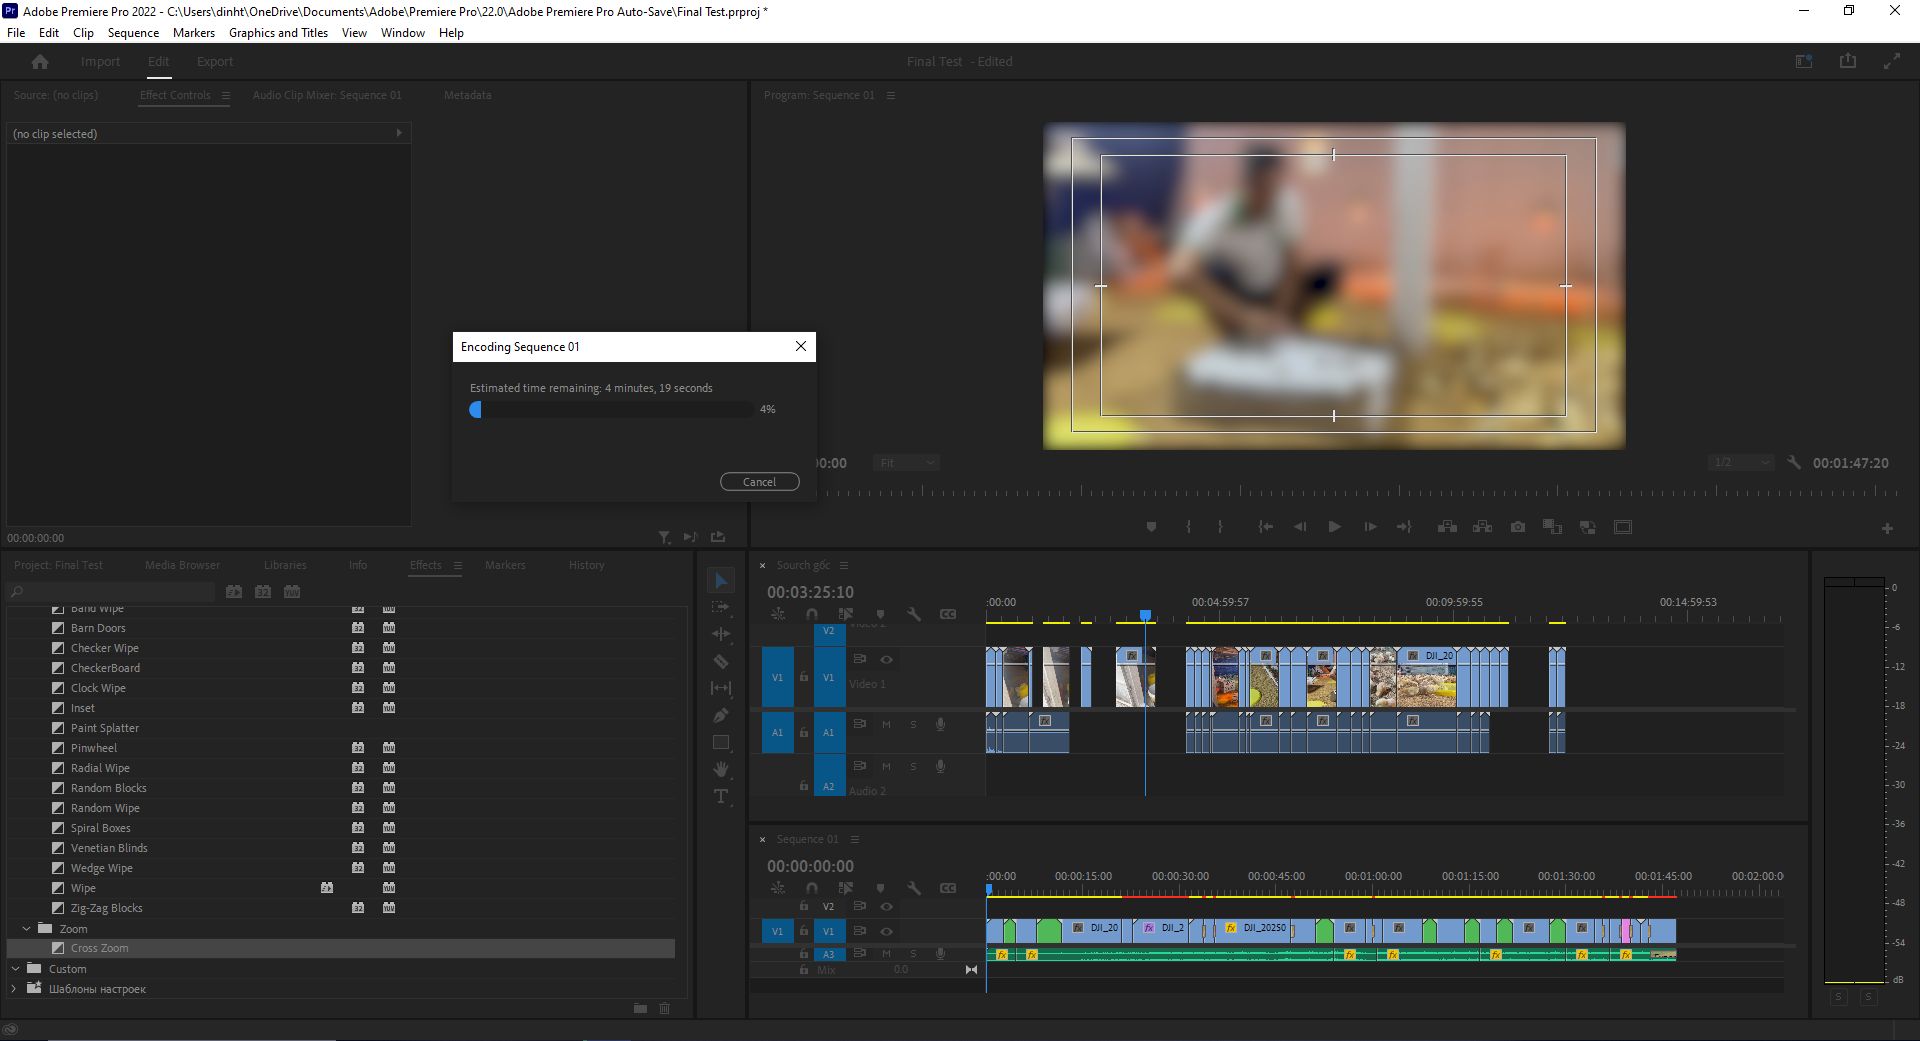Viewport: 1920px width, 1041px height.
Task: Solo track A1 in source timeline
Action: click(x=913, y=724)
